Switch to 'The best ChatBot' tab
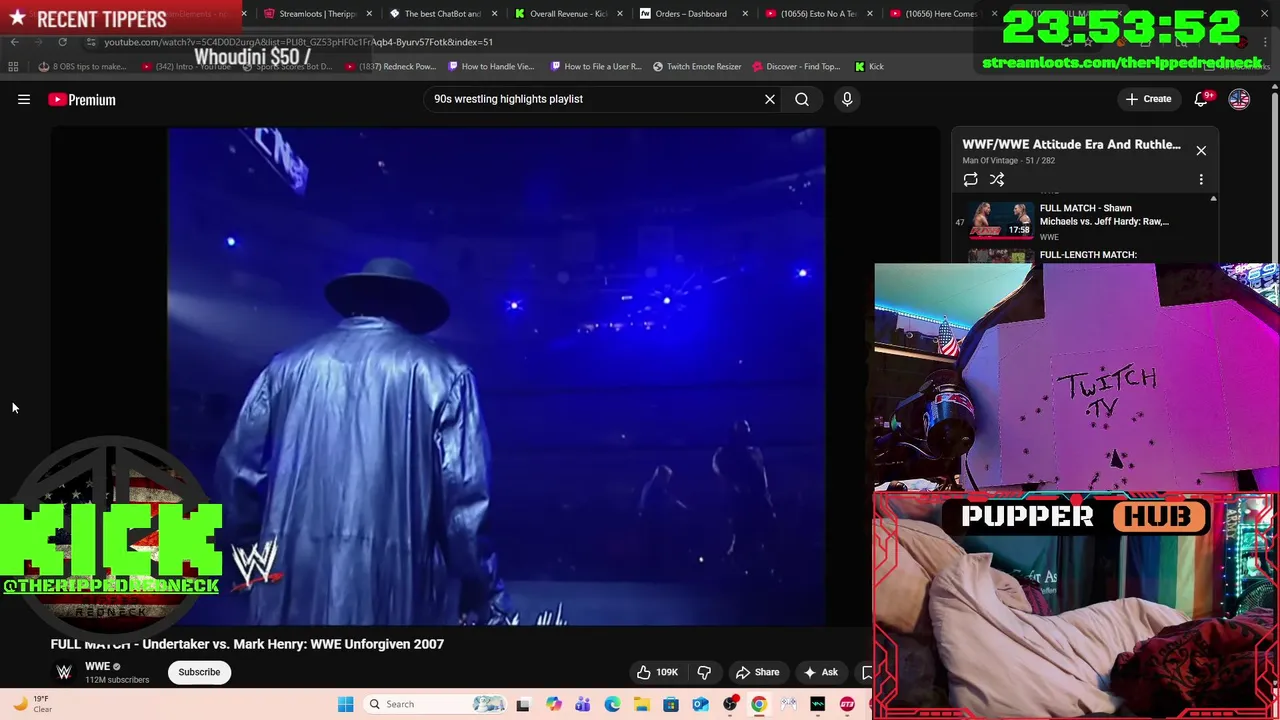The image size is (1280, 720). (443, 14)
